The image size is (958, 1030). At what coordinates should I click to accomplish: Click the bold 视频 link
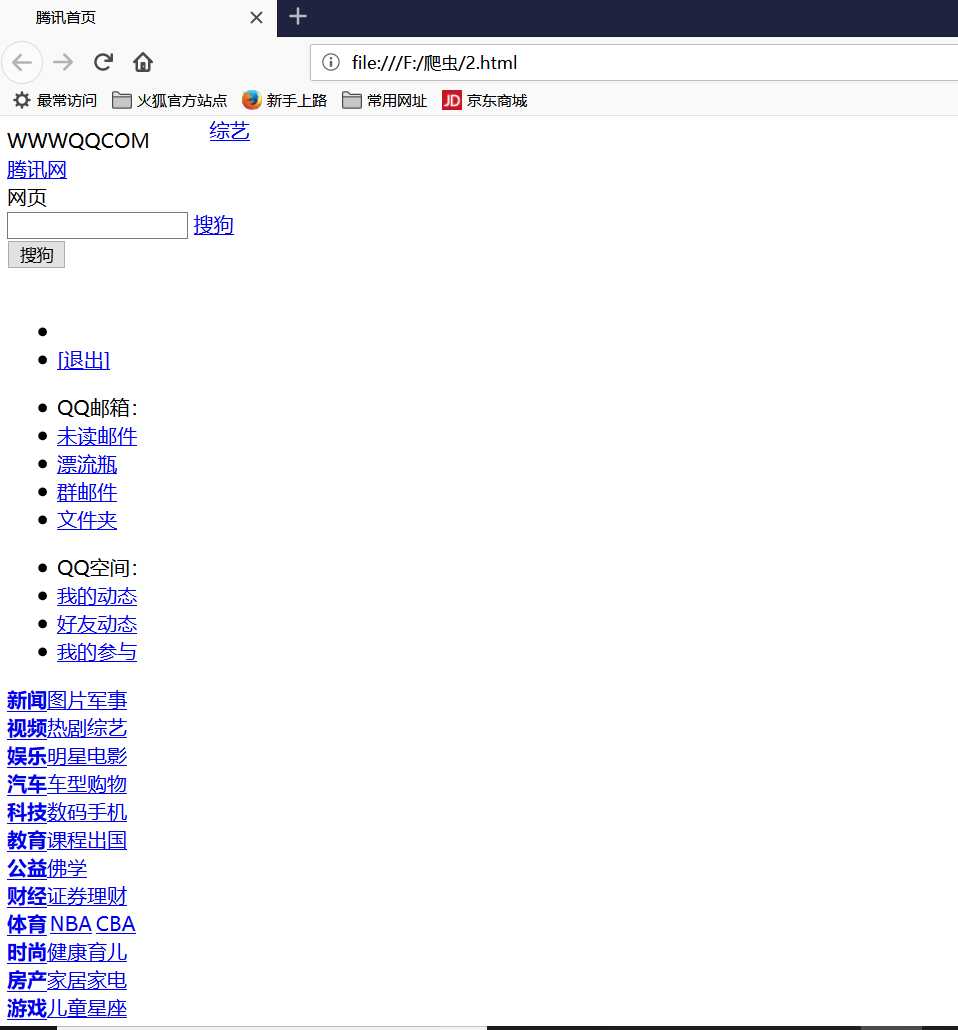click(27, 728)
